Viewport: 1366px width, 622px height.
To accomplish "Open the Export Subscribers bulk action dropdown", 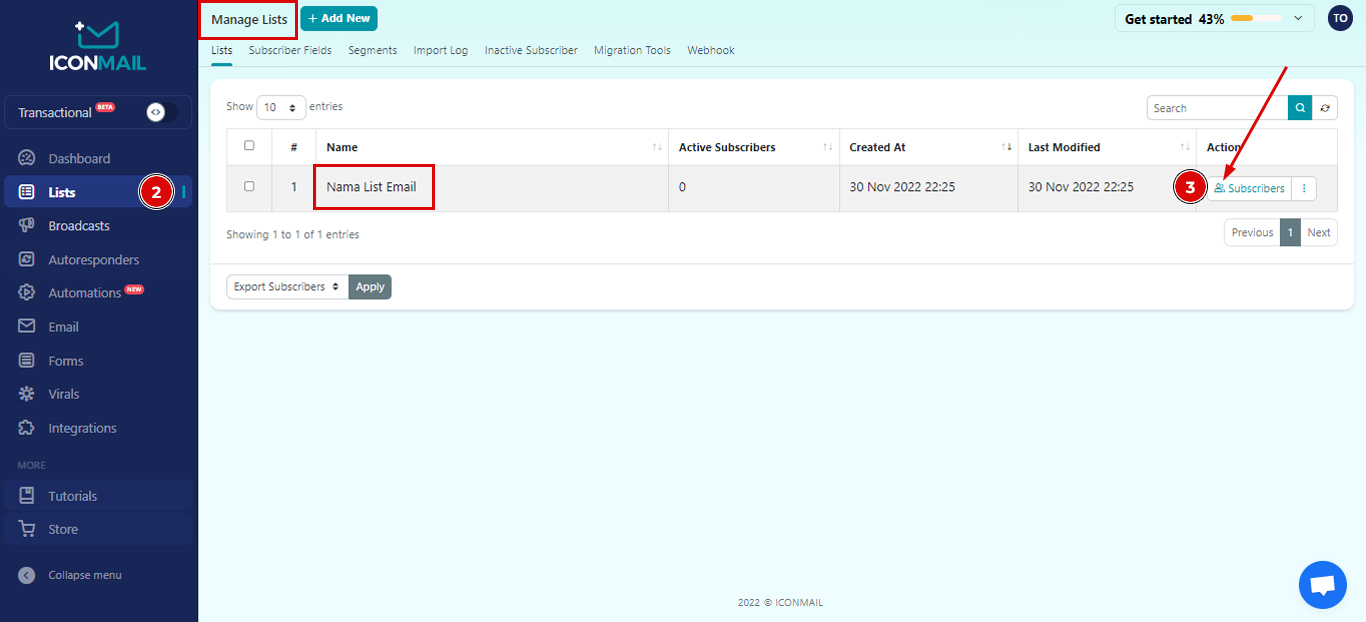I will 287,287.
